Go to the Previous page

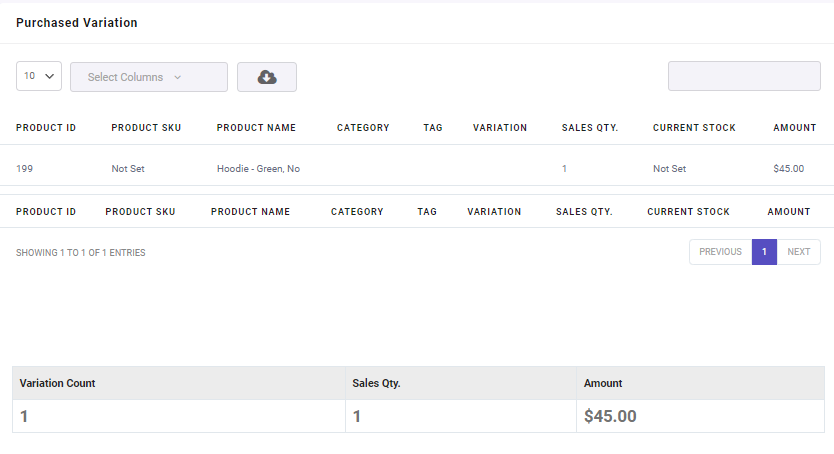720,252
